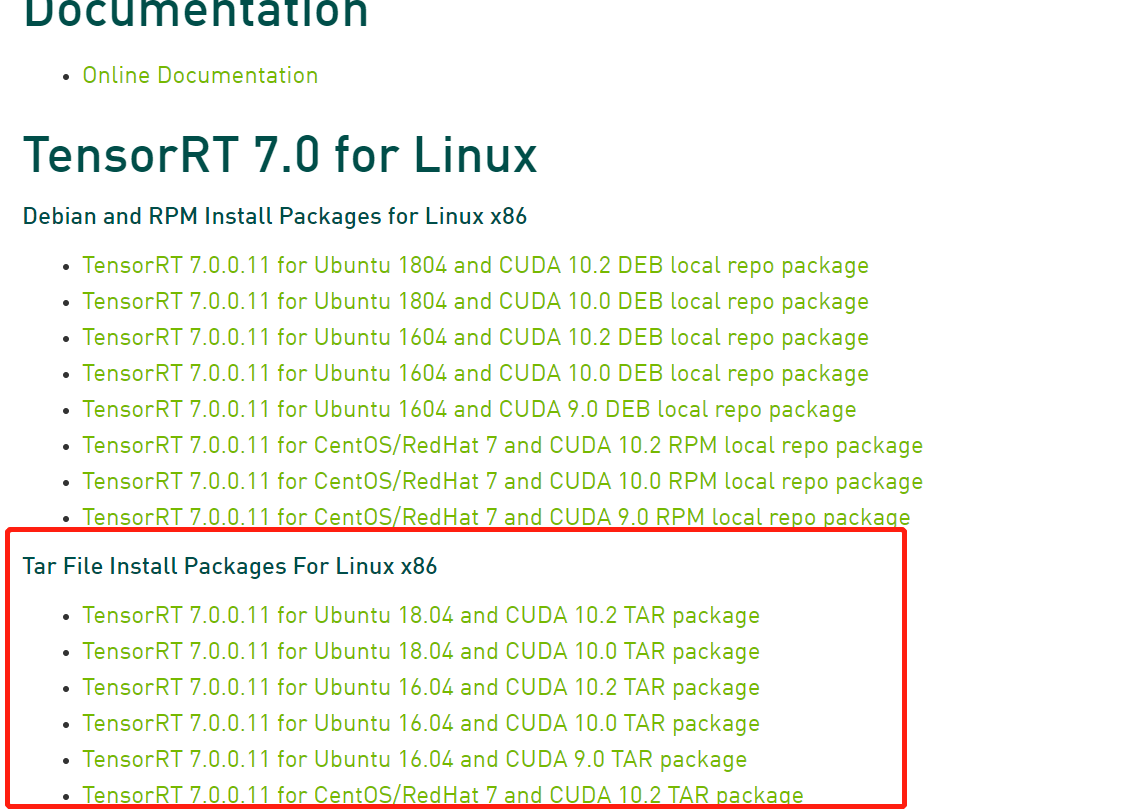Download Ubuntu 18.04 CUDA 10.0 TAR package
This screenshot has width=1130, height=810.
pos(420,651)
